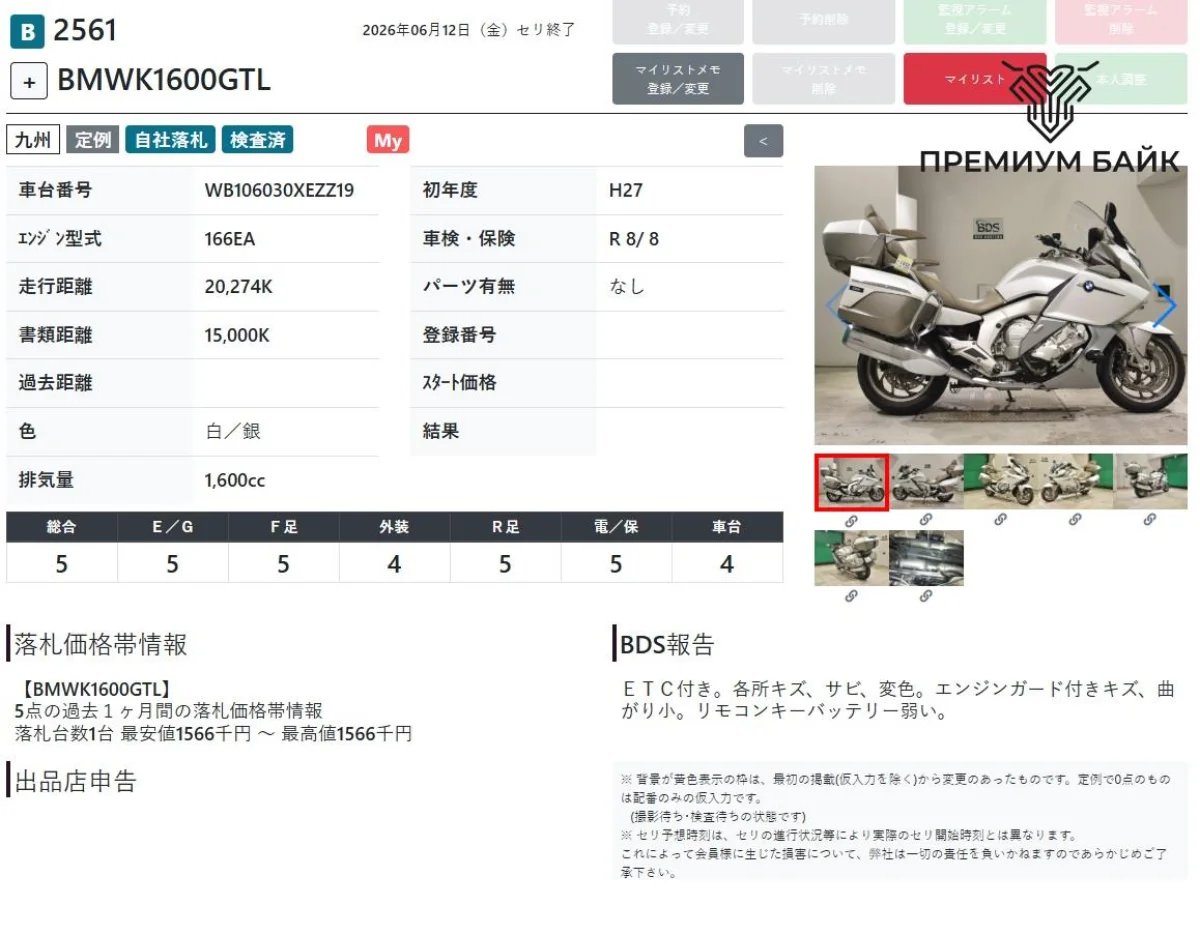Select the red-bordered left-side view thumbnail
The height and width of the screenshot is (934, 1200).
click(851, 482)
